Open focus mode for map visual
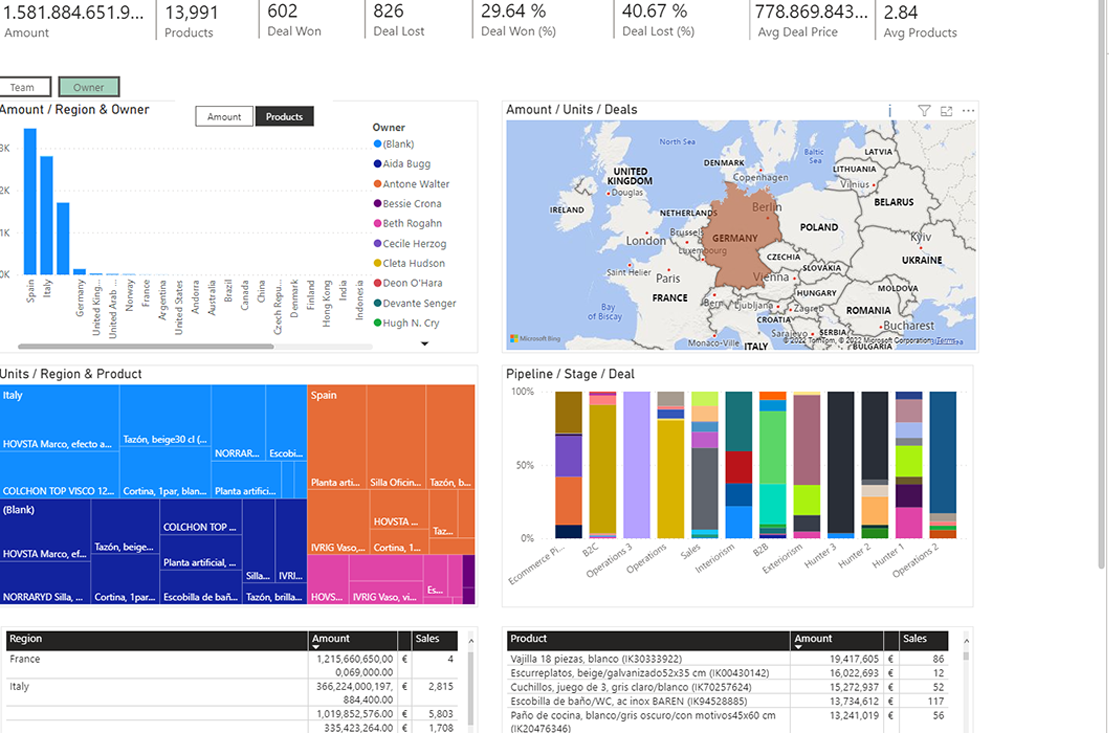The height and width of the screenshot is (733, 1109). point(946,110)
